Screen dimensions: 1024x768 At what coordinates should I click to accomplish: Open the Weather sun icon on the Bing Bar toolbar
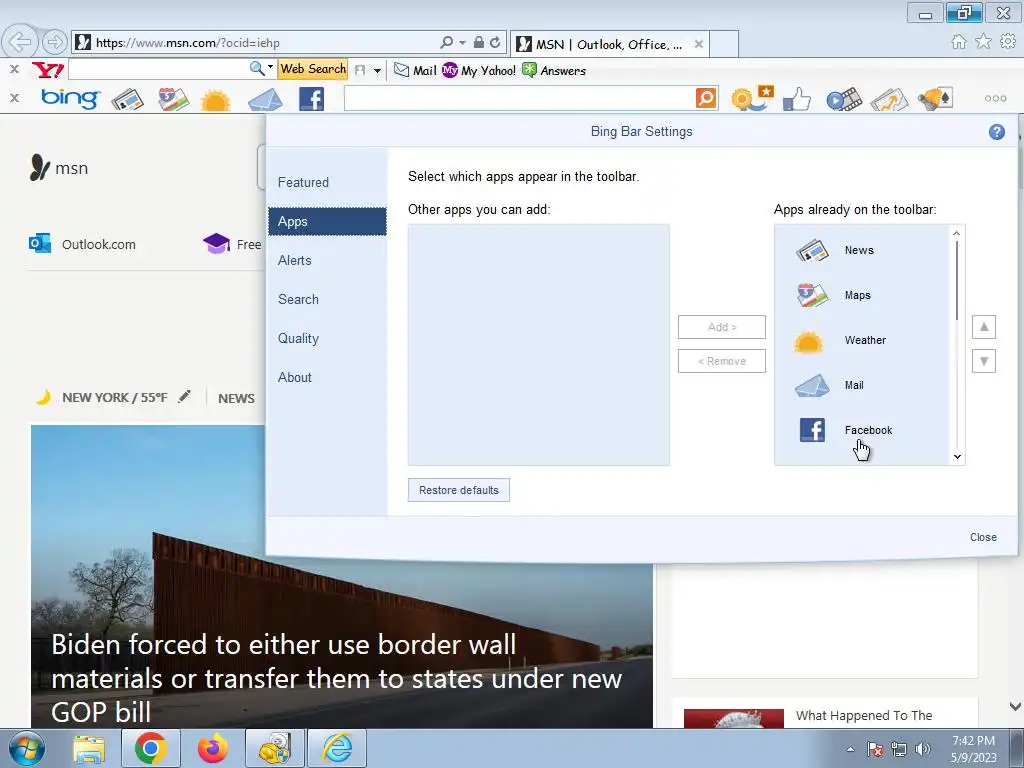pos(216,100)
